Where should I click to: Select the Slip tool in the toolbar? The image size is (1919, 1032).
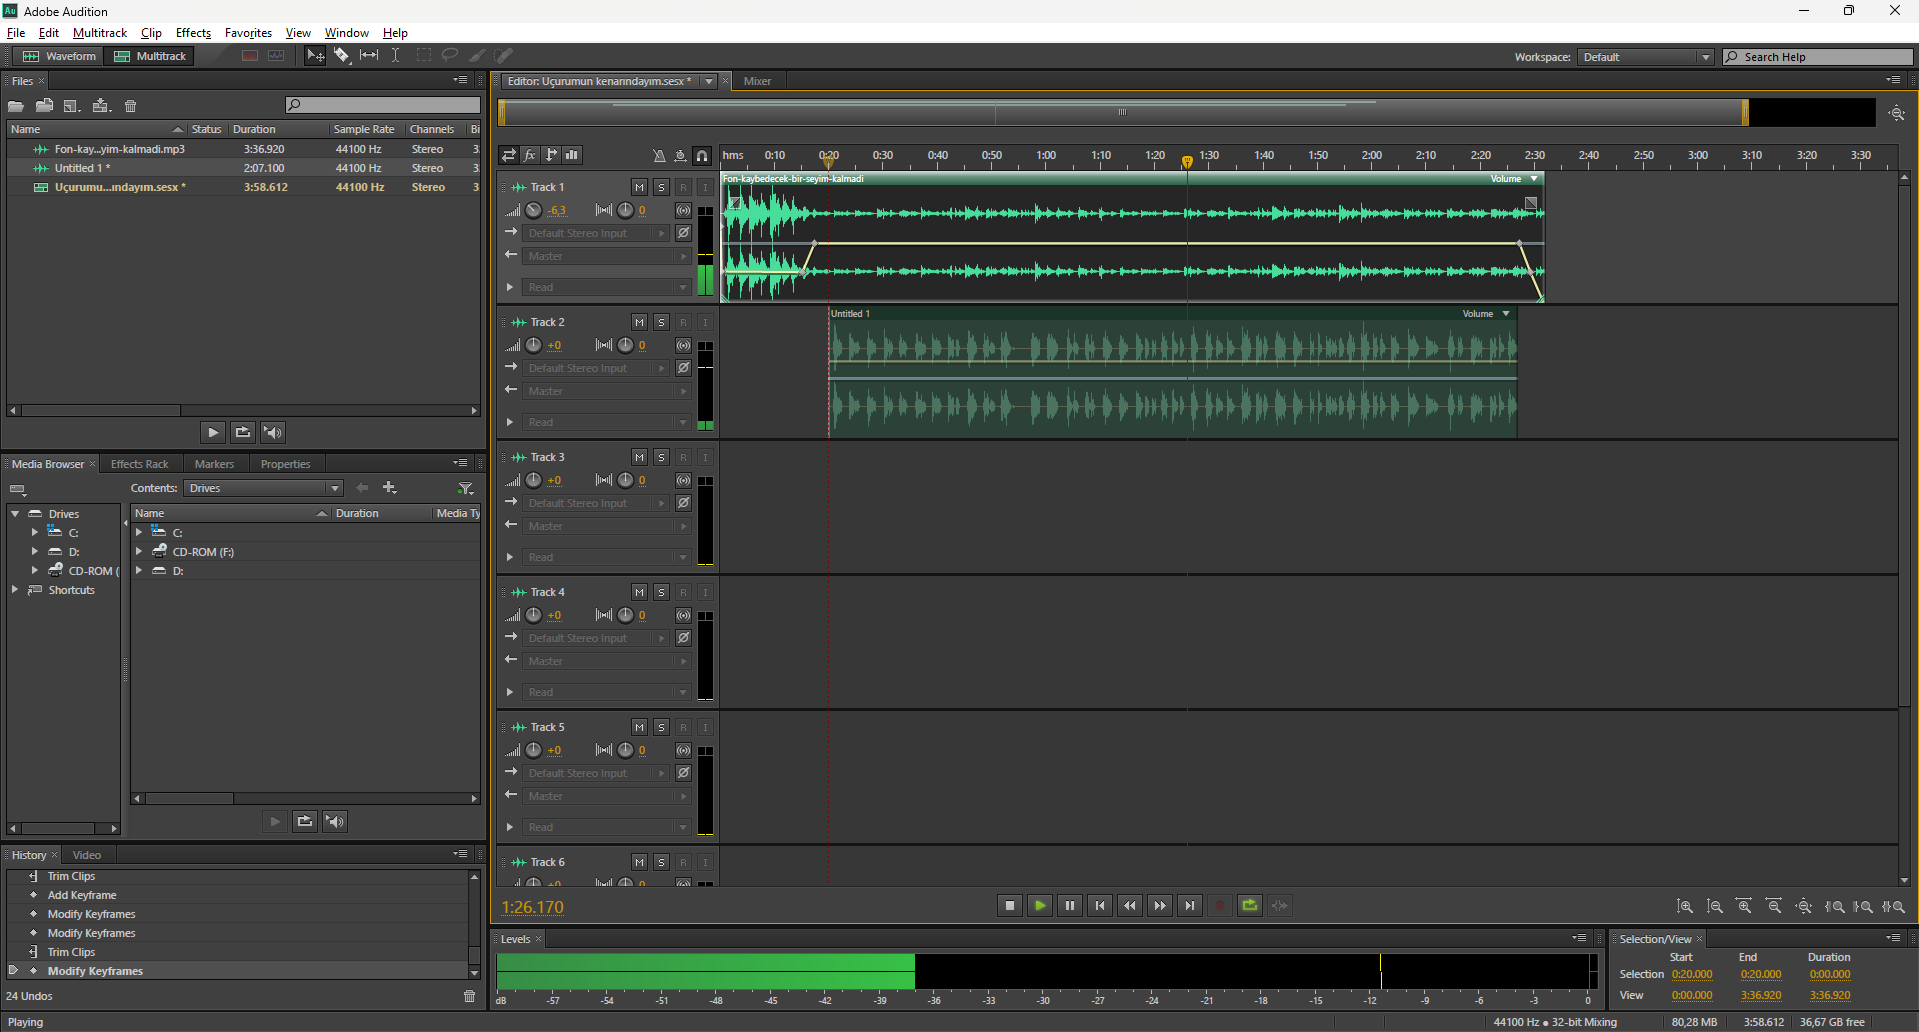369,56
